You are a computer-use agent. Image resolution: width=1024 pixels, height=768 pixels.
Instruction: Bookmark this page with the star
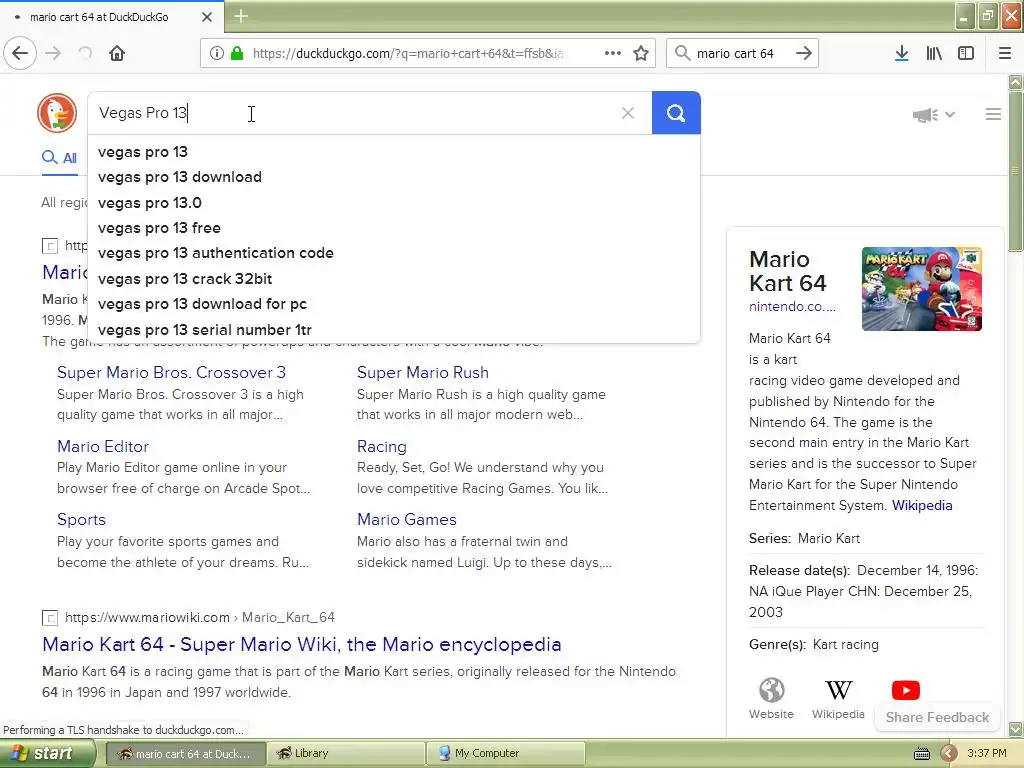pos(641,53)
